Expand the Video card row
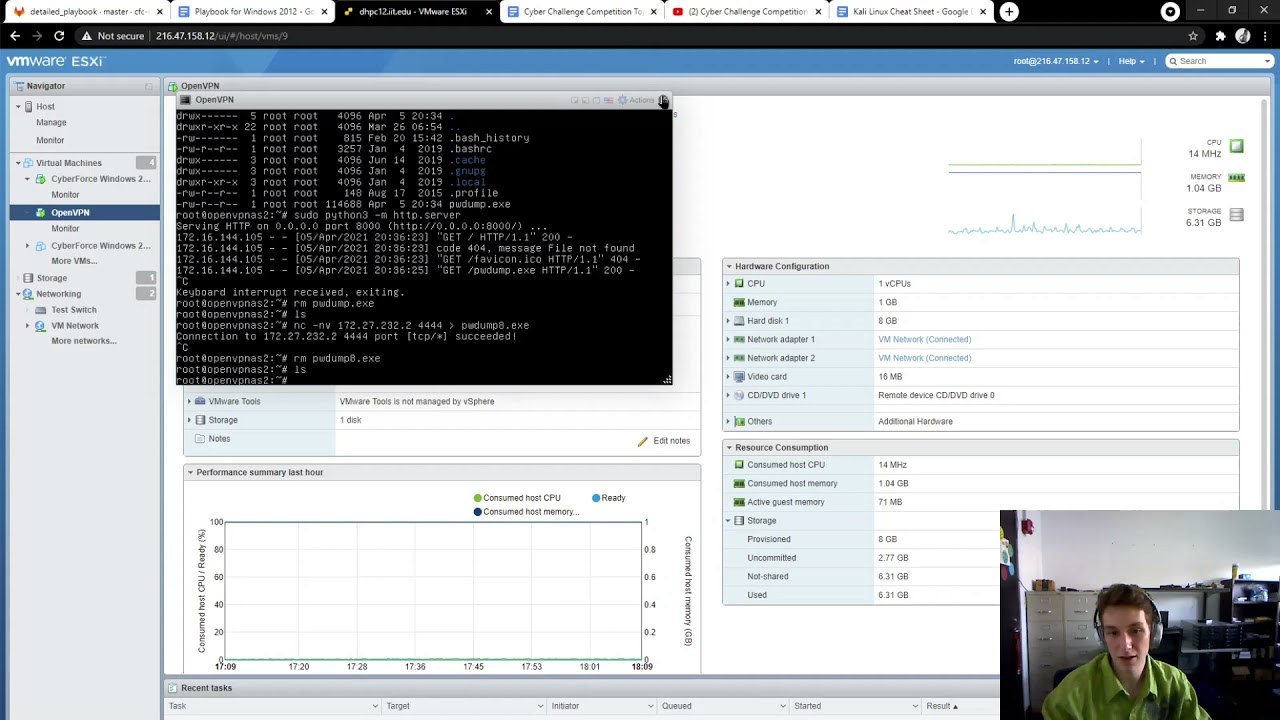1280x720 pixels. [728, 377]
